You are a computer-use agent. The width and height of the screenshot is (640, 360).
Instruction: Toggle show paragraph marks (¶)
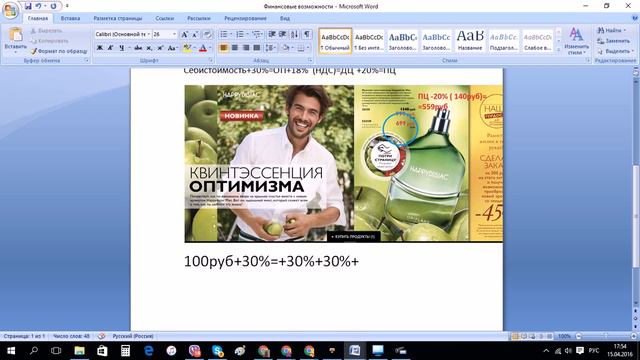point(307,34)
